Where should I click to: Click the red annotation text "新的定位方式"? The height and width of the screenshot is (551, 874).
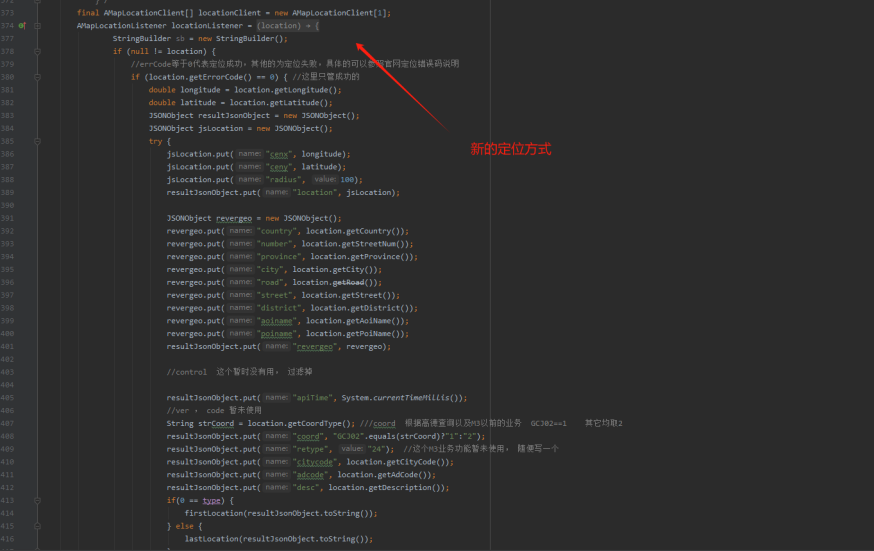coord(511,149)
